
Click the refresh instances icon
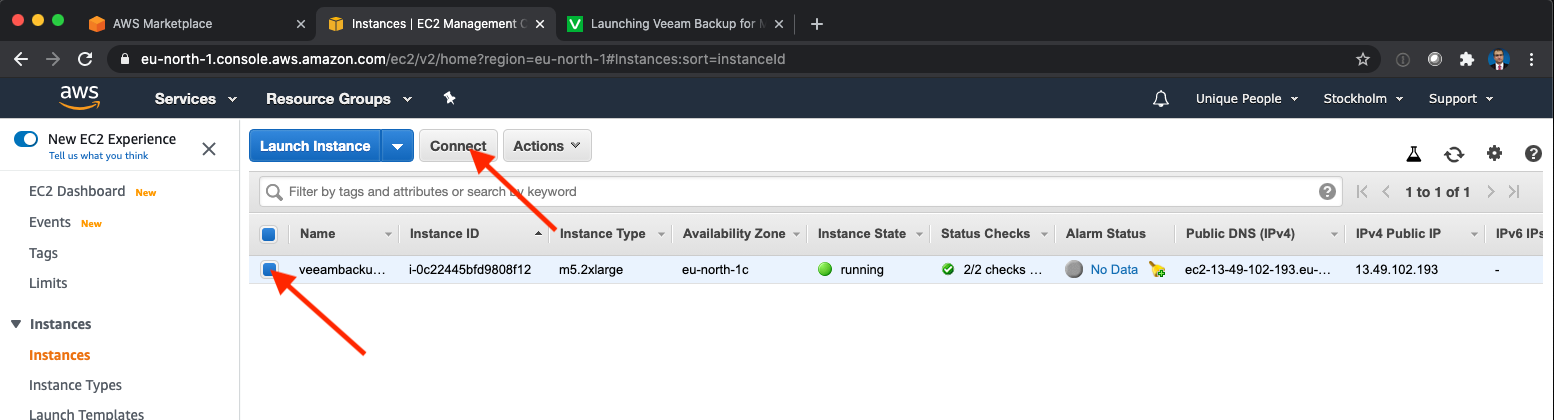pos(1454,154)
